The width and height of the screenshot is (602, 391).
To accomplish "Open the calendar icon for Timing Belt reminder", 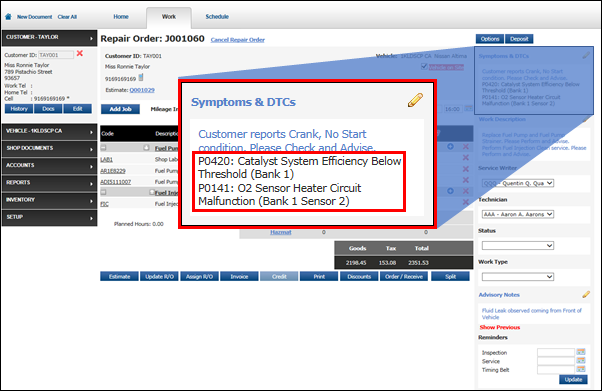I will 581,369.
